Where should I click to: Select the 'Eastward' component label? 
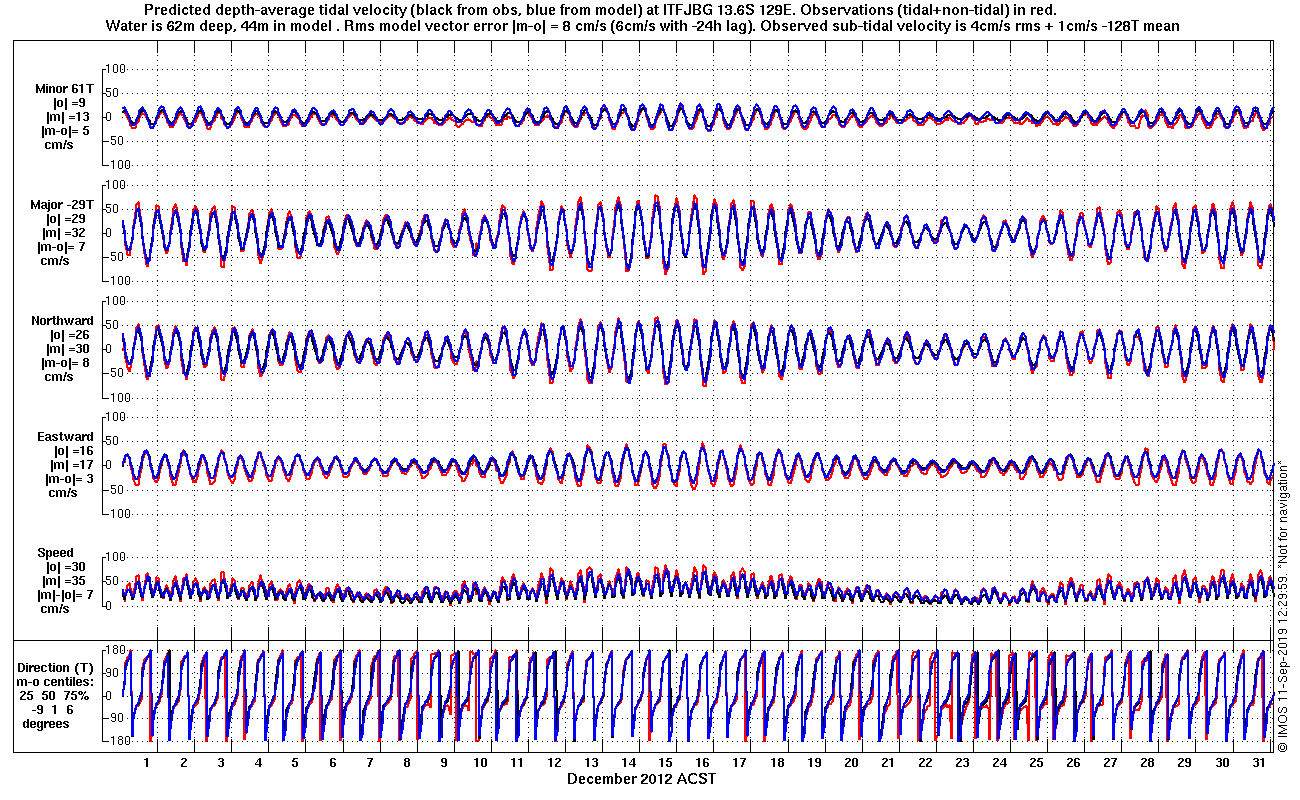click(x=65, y=437)
